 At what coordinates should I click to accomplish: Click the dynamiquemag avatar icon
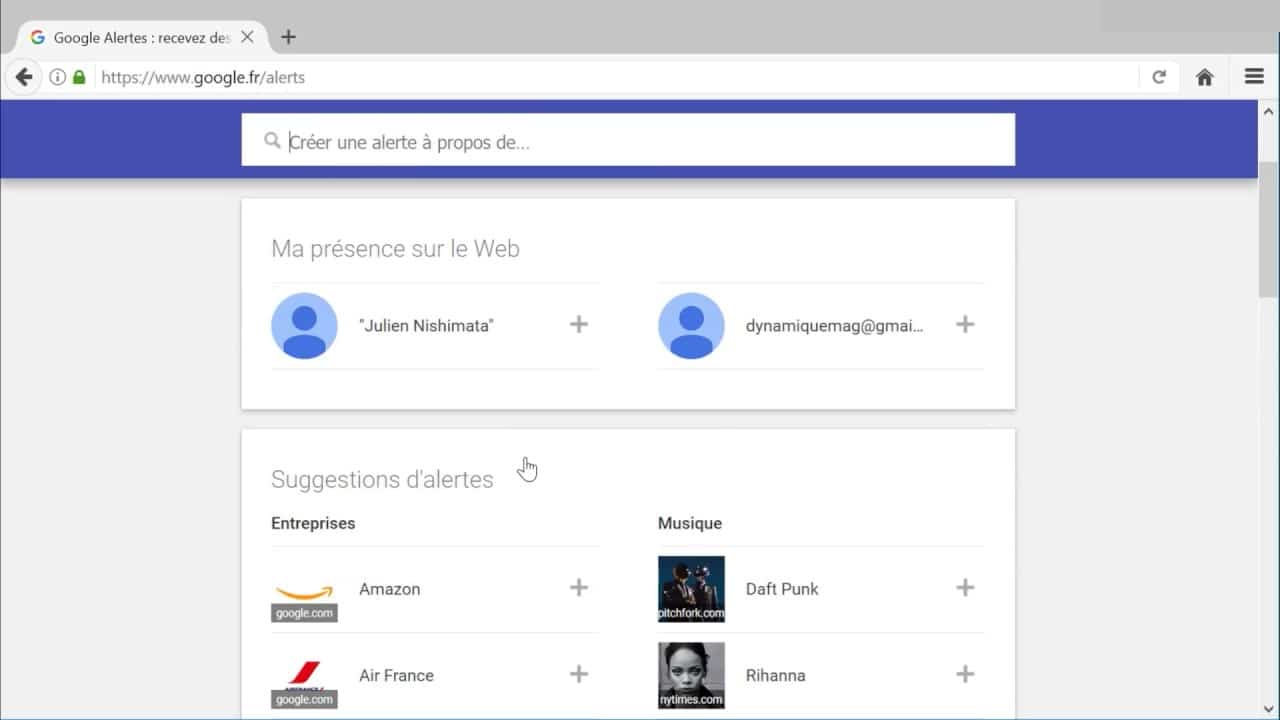pos(691,325)
